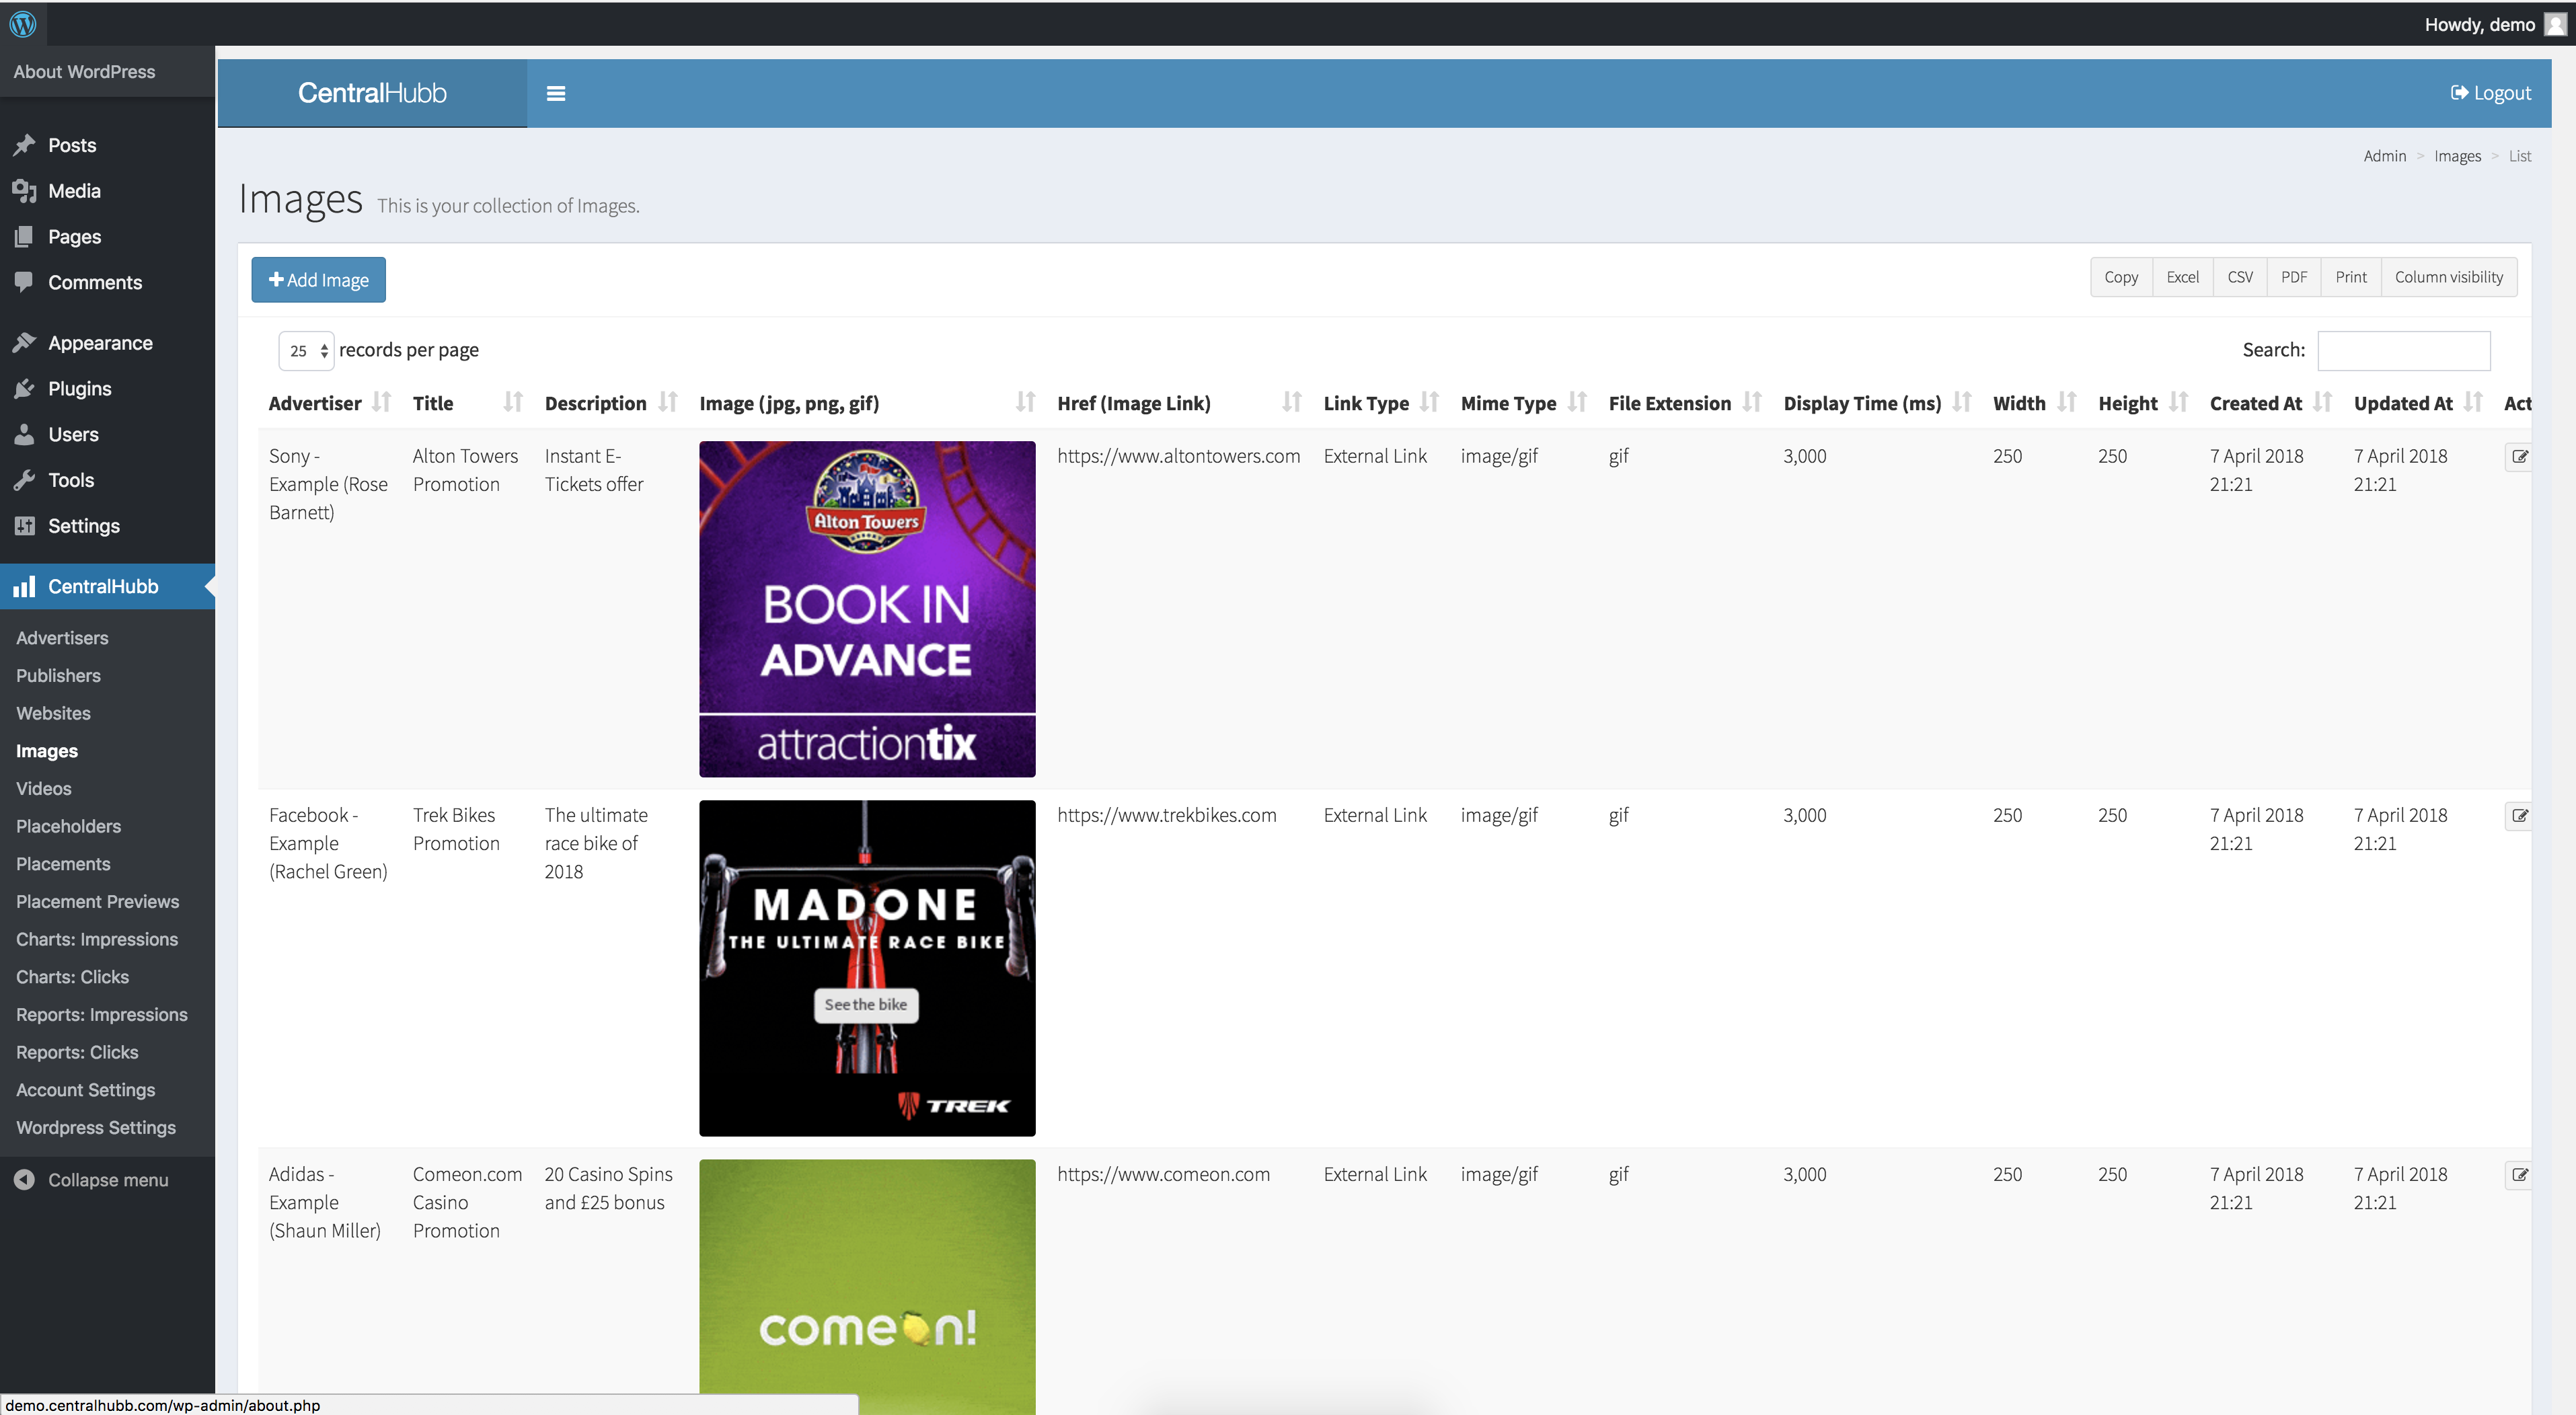Click the Admin breadcrumb link
Viewport: 2576px width, 1415px height.
click(2385, 156)
